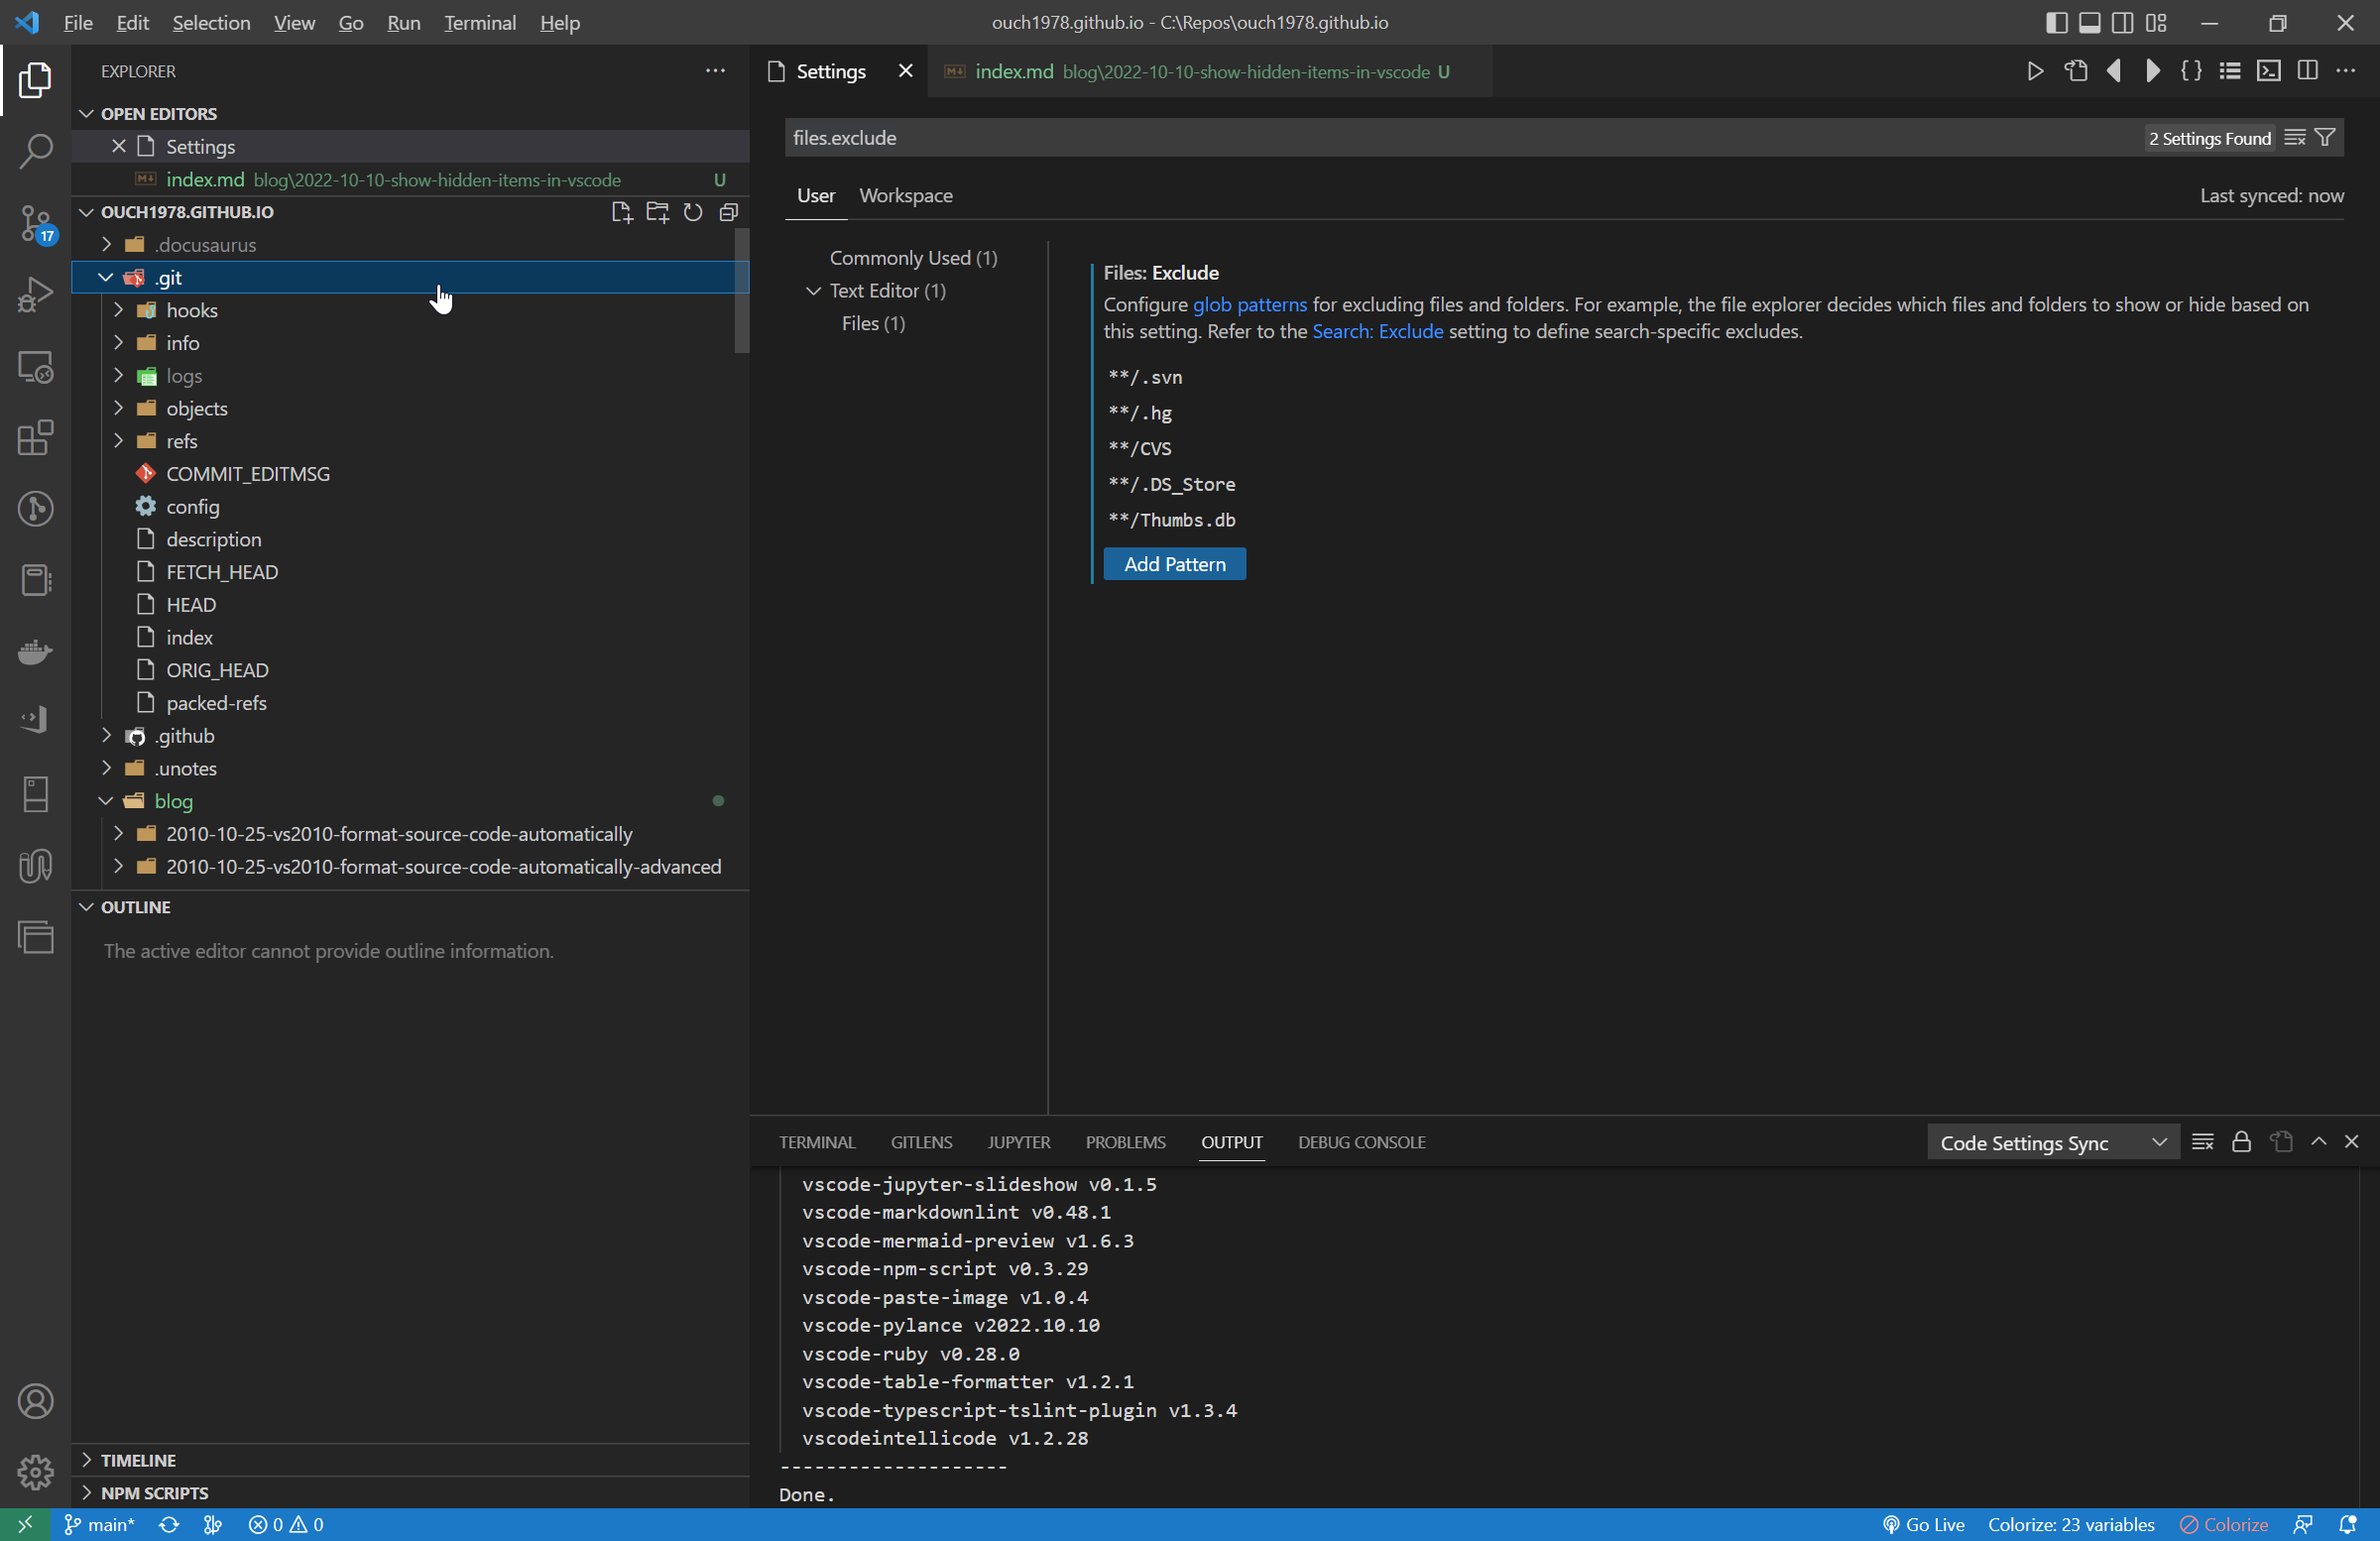2380x1541 pixels.
Task: Open Settings JSON curly braces icon
Action: pyautogui.click(x=2191, y=71)
